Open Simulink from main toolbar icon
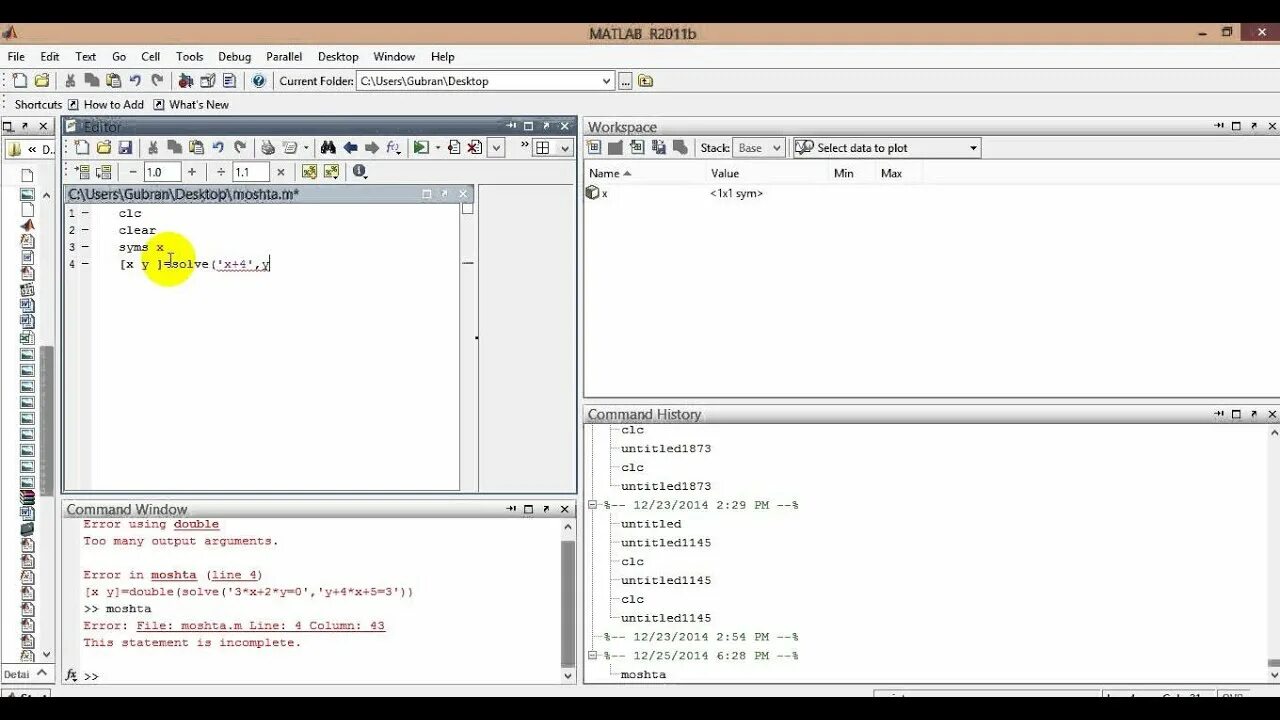1280x720 pixels. click(x=186, y=81)
